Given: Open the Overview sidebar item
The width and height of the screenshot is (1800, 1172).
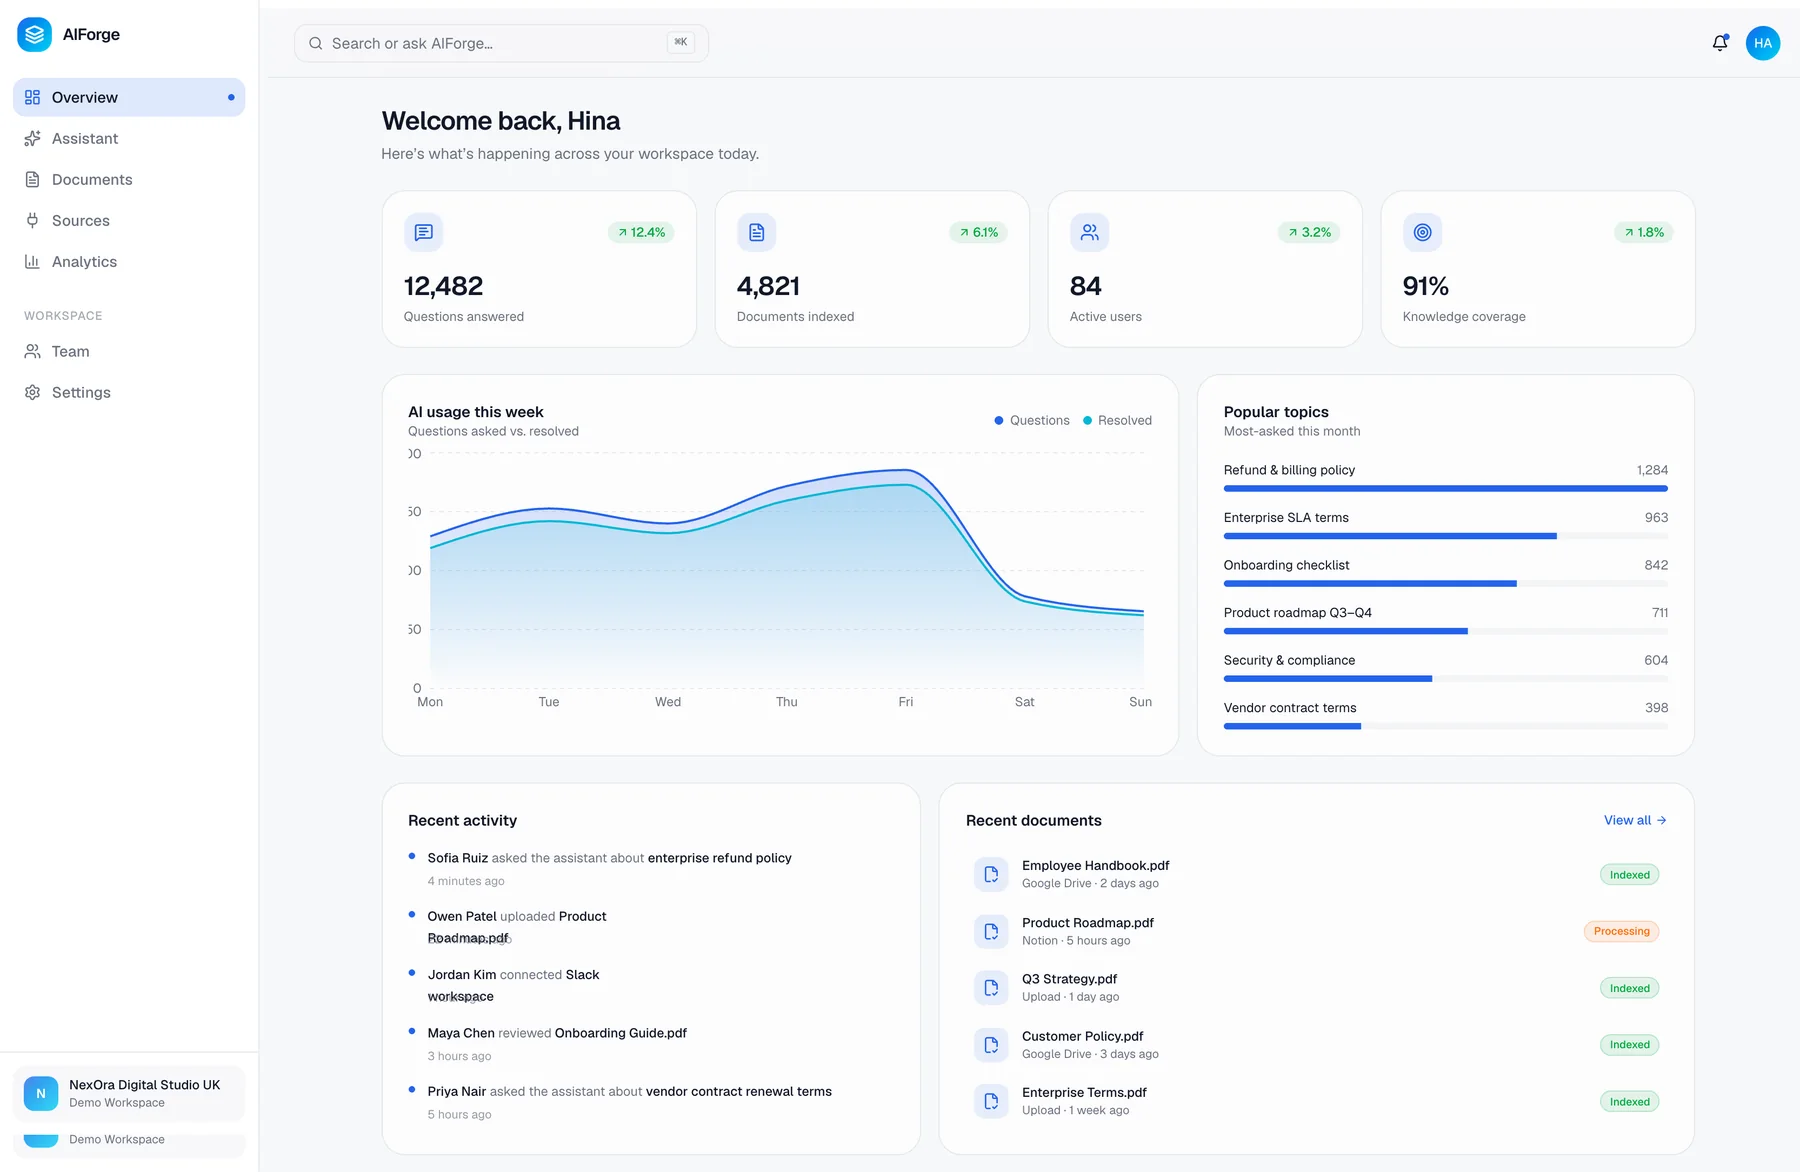Looking at the screenshot, I should click(x=129, y=97).
